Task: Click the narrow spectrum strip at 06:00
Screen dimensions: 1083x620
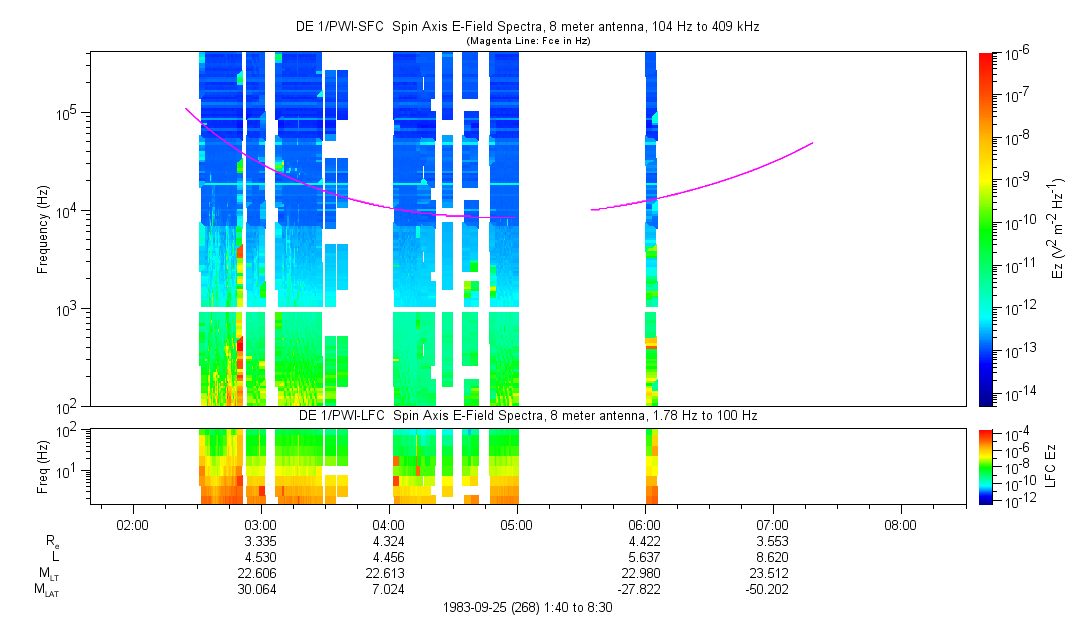Action: tap(651, 250)
